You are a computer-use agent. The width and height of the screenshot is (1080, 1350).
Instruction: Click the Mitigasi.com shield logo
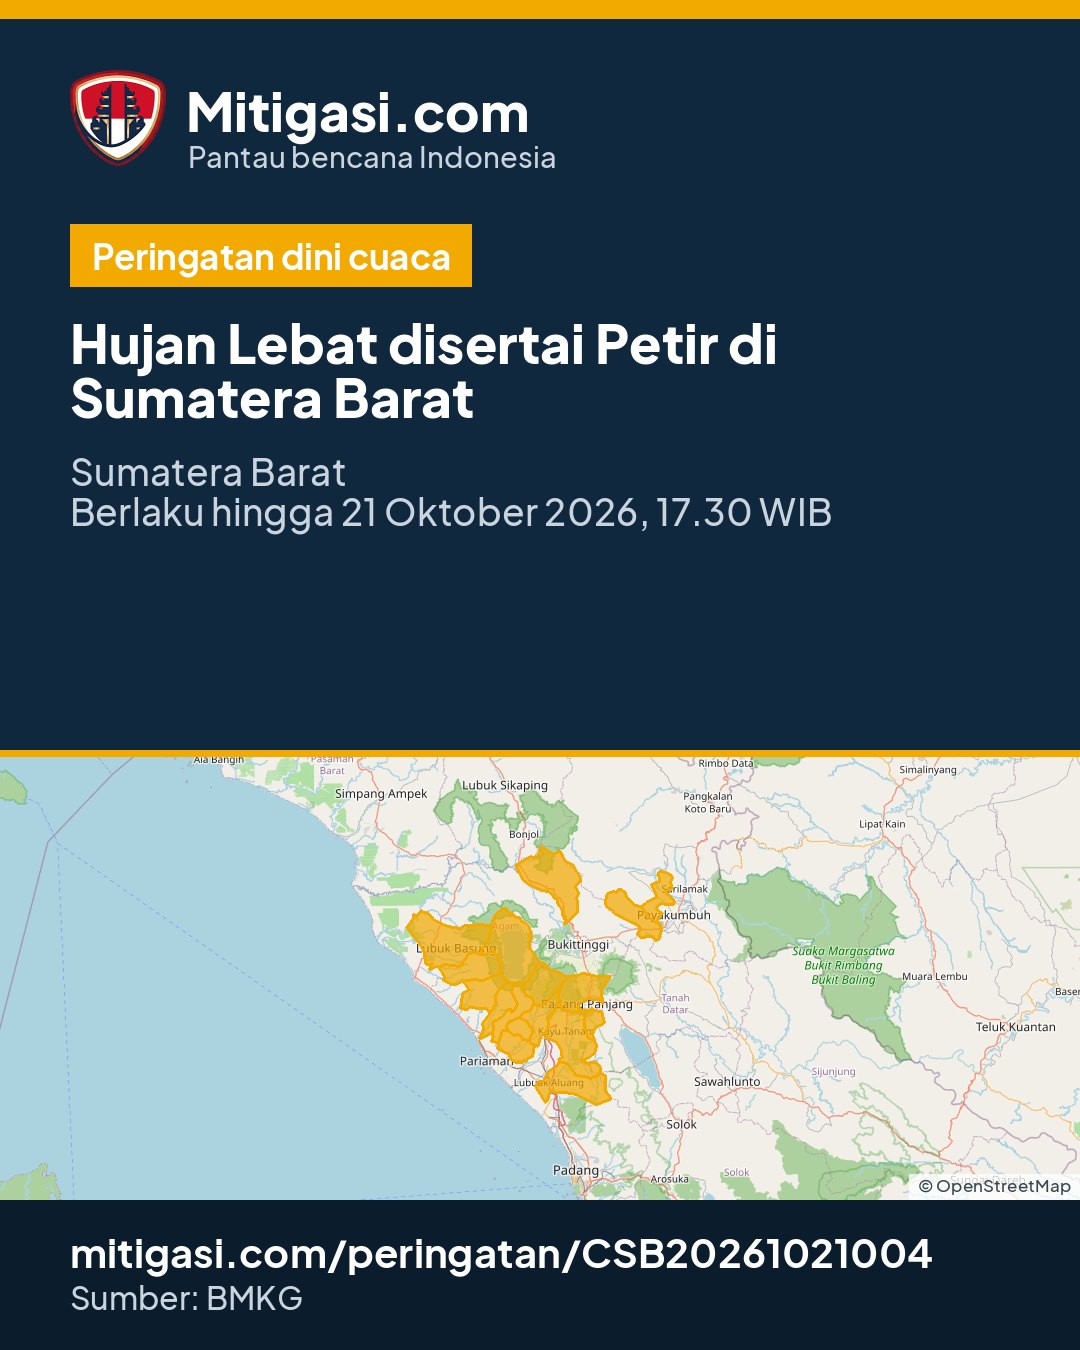coord(118,117)
